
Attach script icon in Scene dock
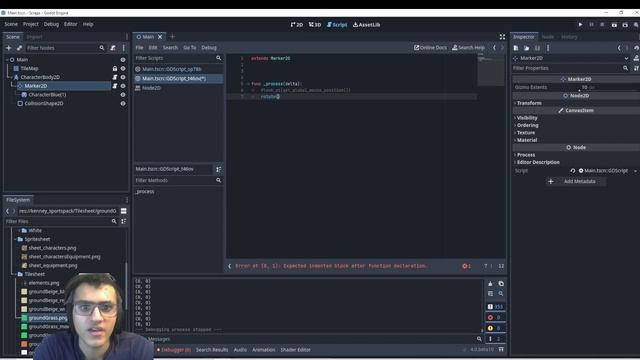pos(113,48)
